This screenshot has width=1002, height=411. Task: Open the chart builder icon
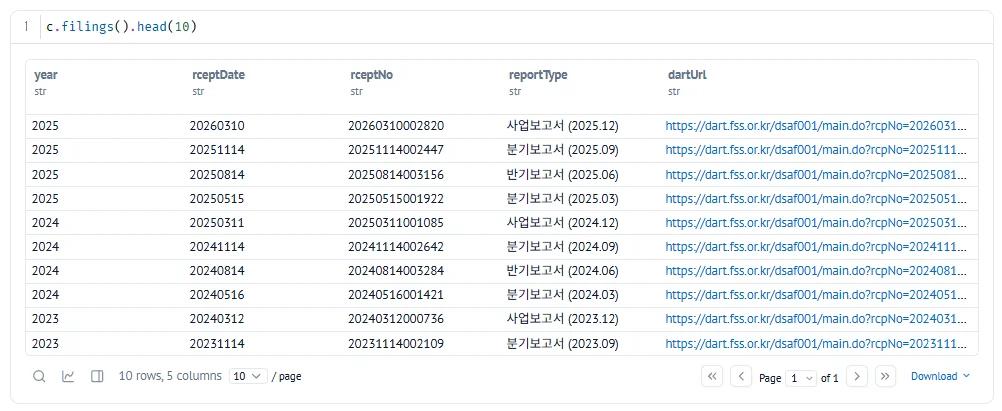tap(68, 376)
